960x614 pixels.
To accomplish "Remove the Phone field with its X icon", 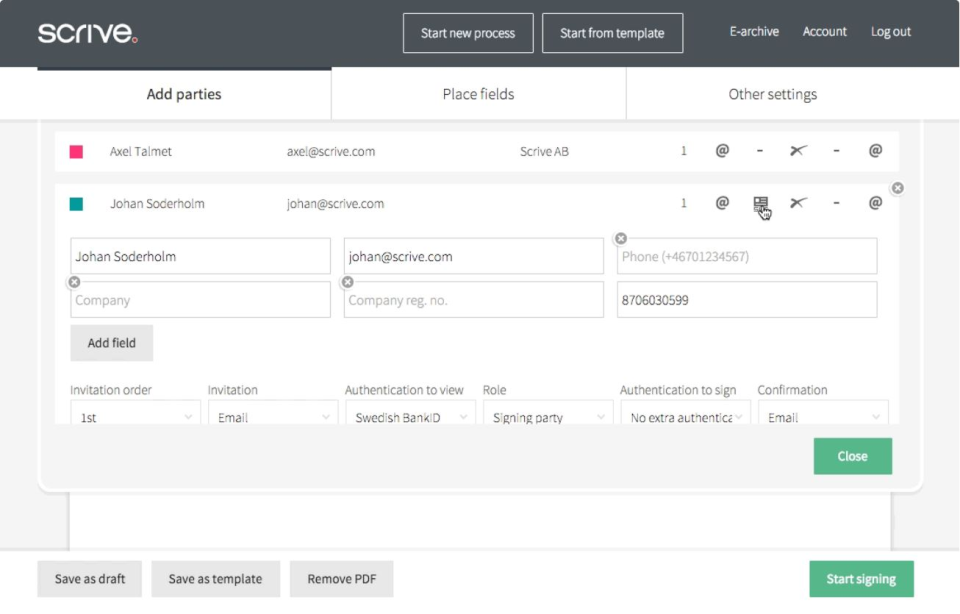I will tap(621, 238).
